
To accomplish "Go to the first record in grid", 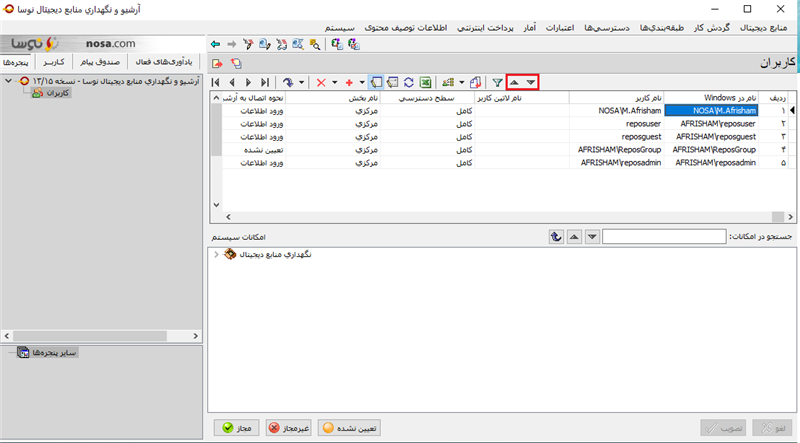I will pos(217,82).
